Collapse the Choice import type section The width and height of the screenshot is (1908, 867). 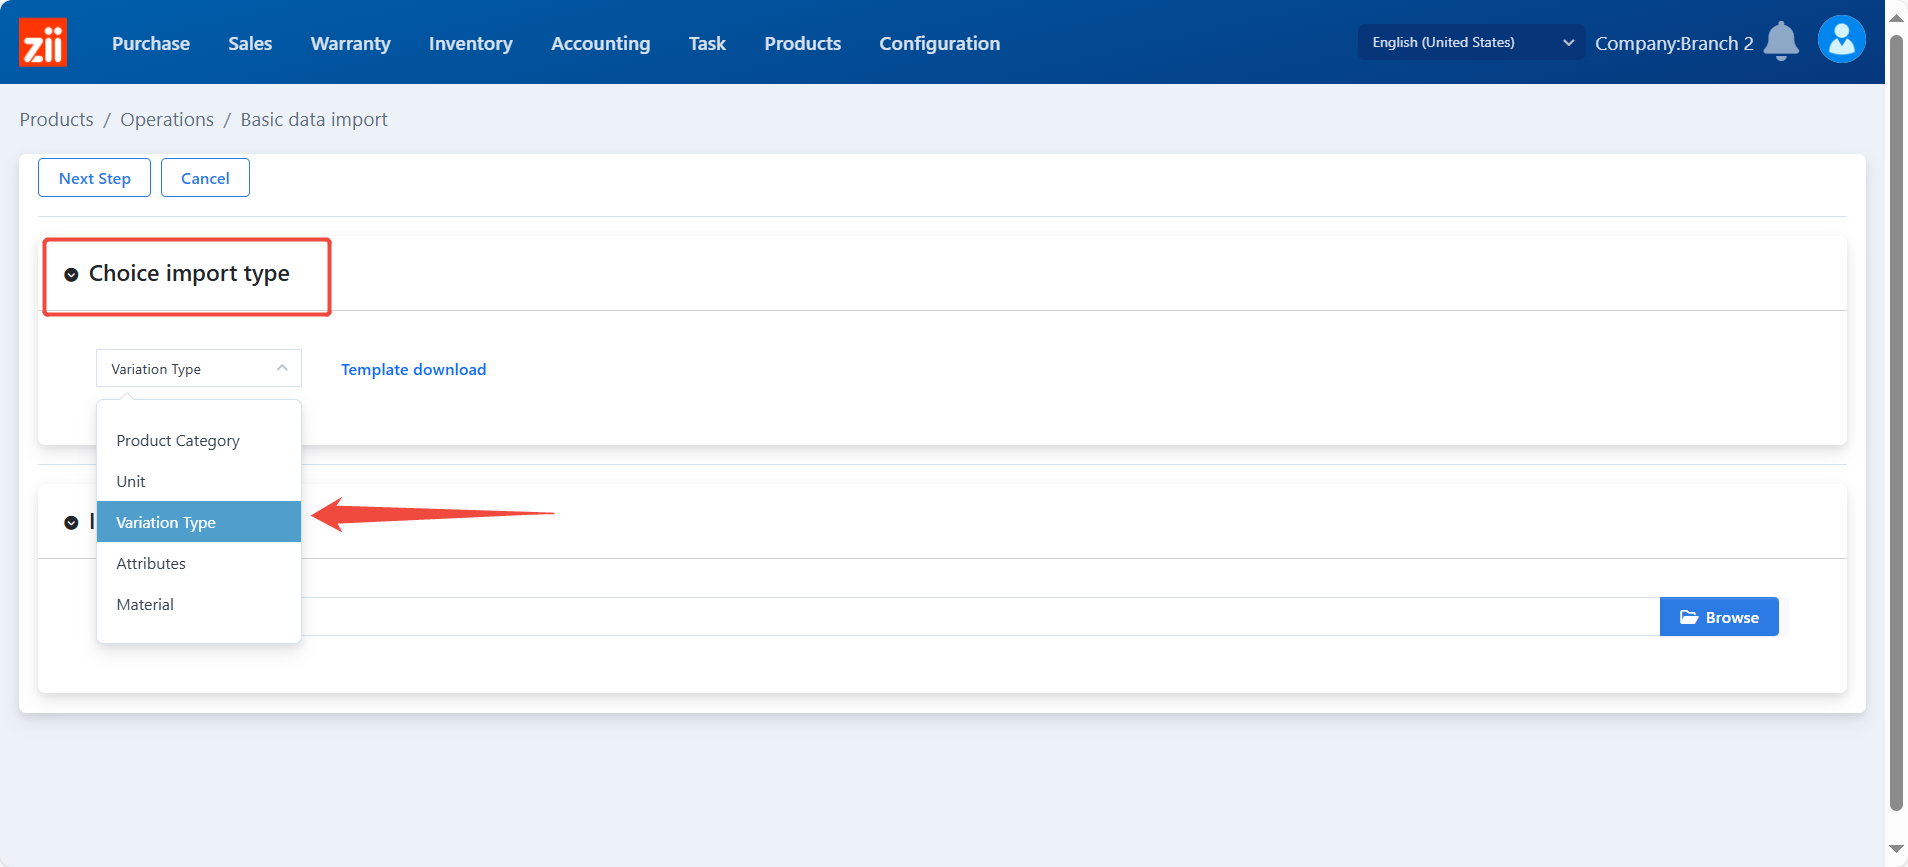point(71,274)
